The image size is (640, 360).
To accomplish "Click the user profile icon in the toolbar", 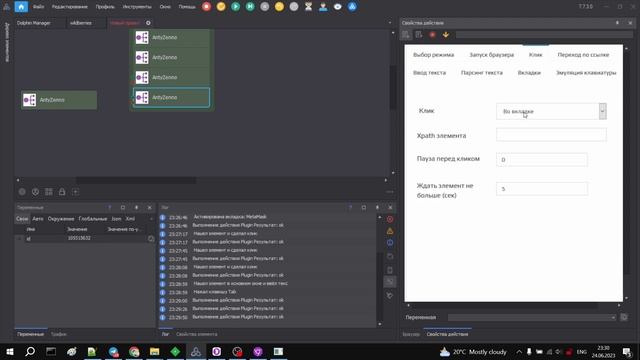I will point(323,7).
